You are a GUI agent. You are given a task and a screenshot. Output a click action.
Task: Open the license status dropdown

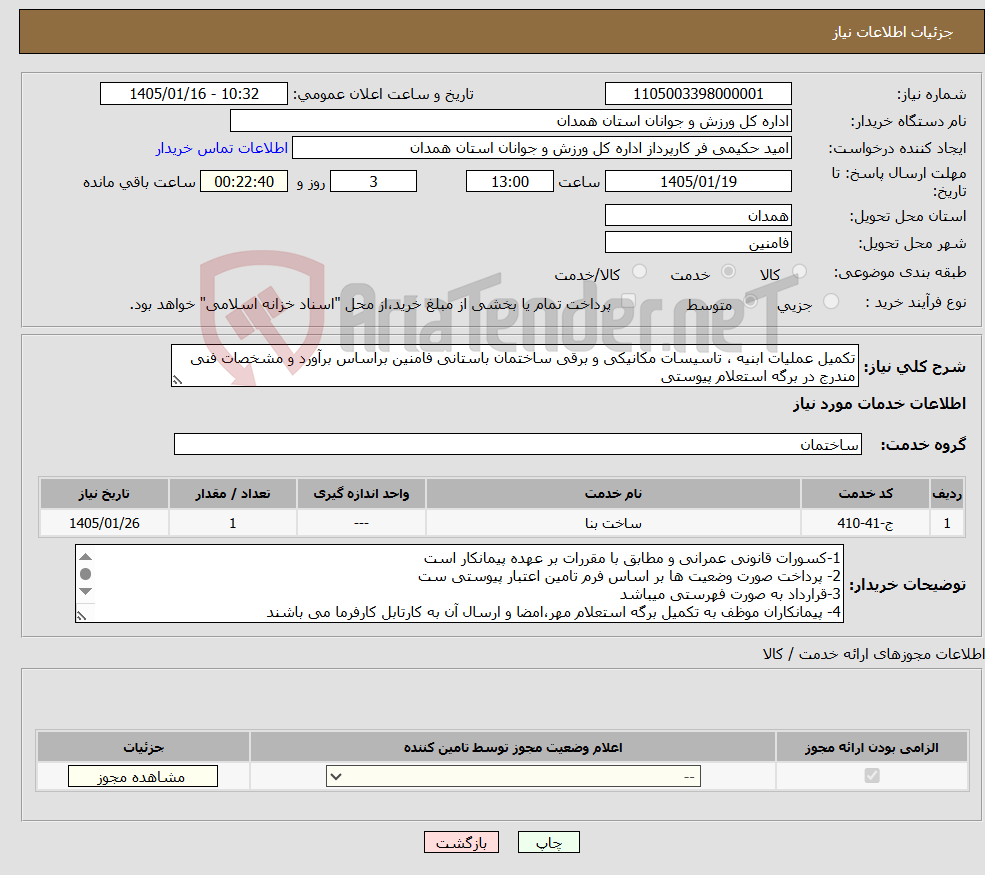(513, 776)
